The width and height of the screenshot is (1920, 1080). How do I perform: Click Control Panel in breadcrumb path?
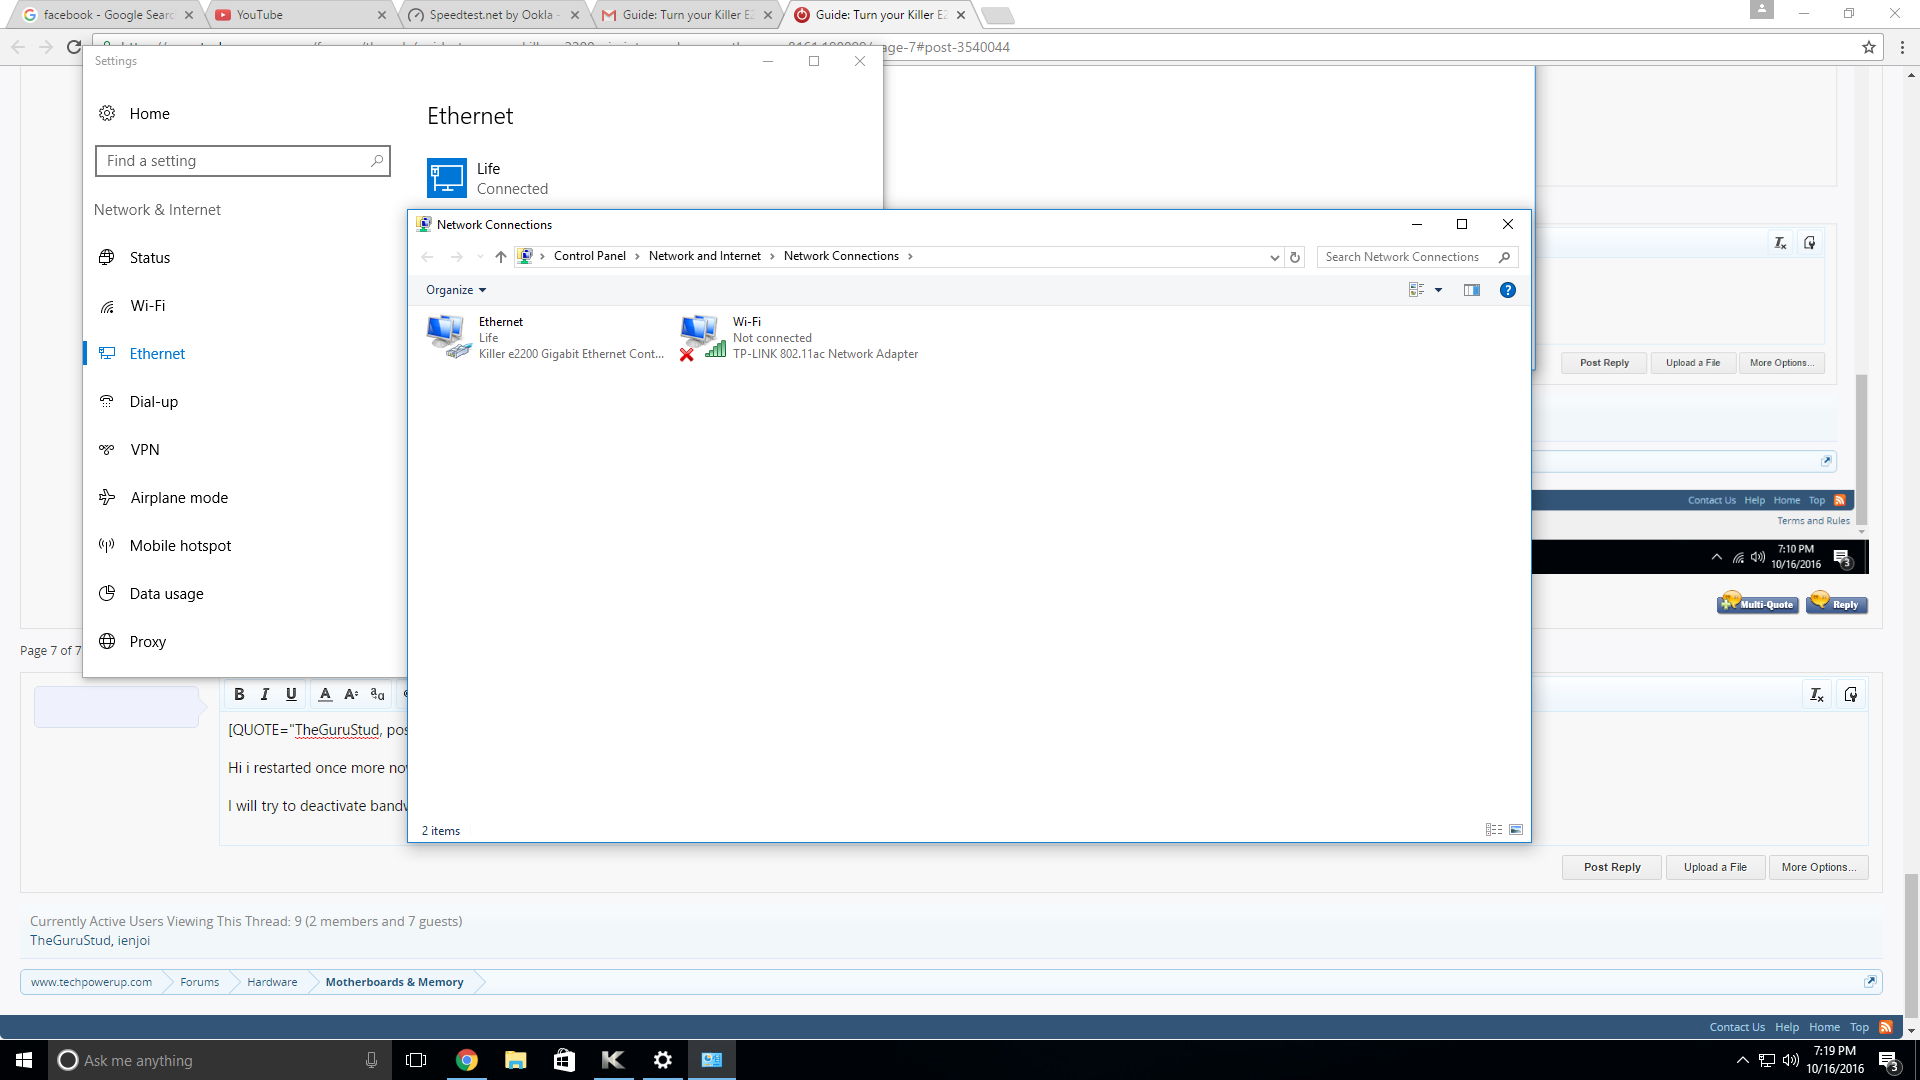(590, 256)
